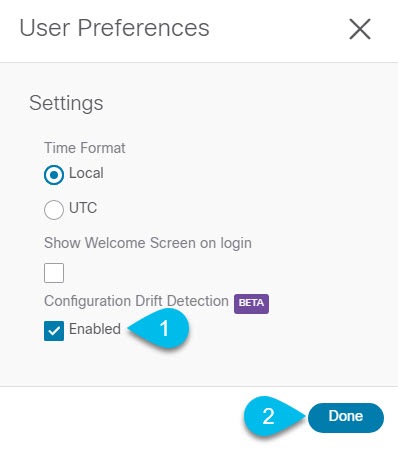Click the Configuration Drift Detection label
The image size is (398, 449).
[136, 301]
